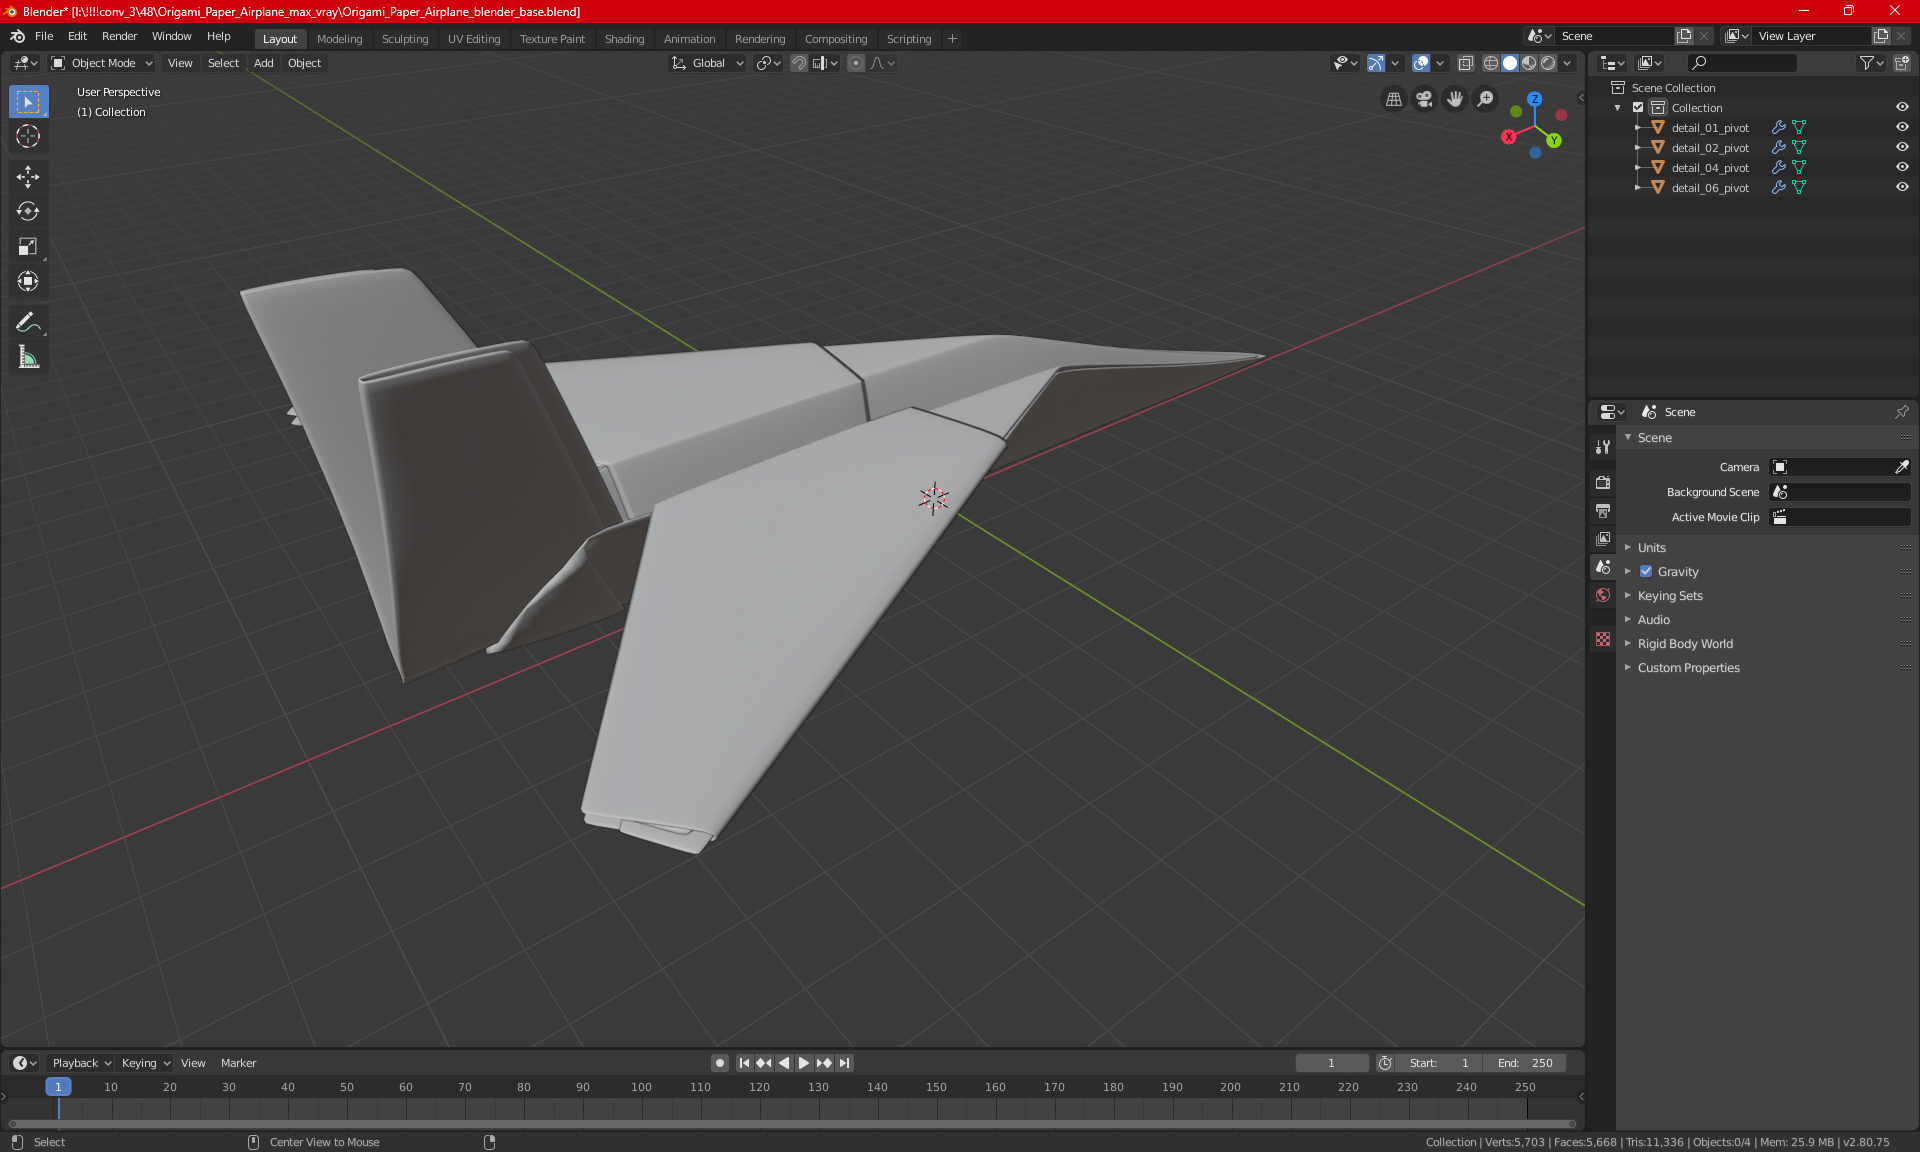Expand the Rigid Body World panel
Image resolution: width=1920 pixels, height=1152 pixels.
coord(1685,644)
